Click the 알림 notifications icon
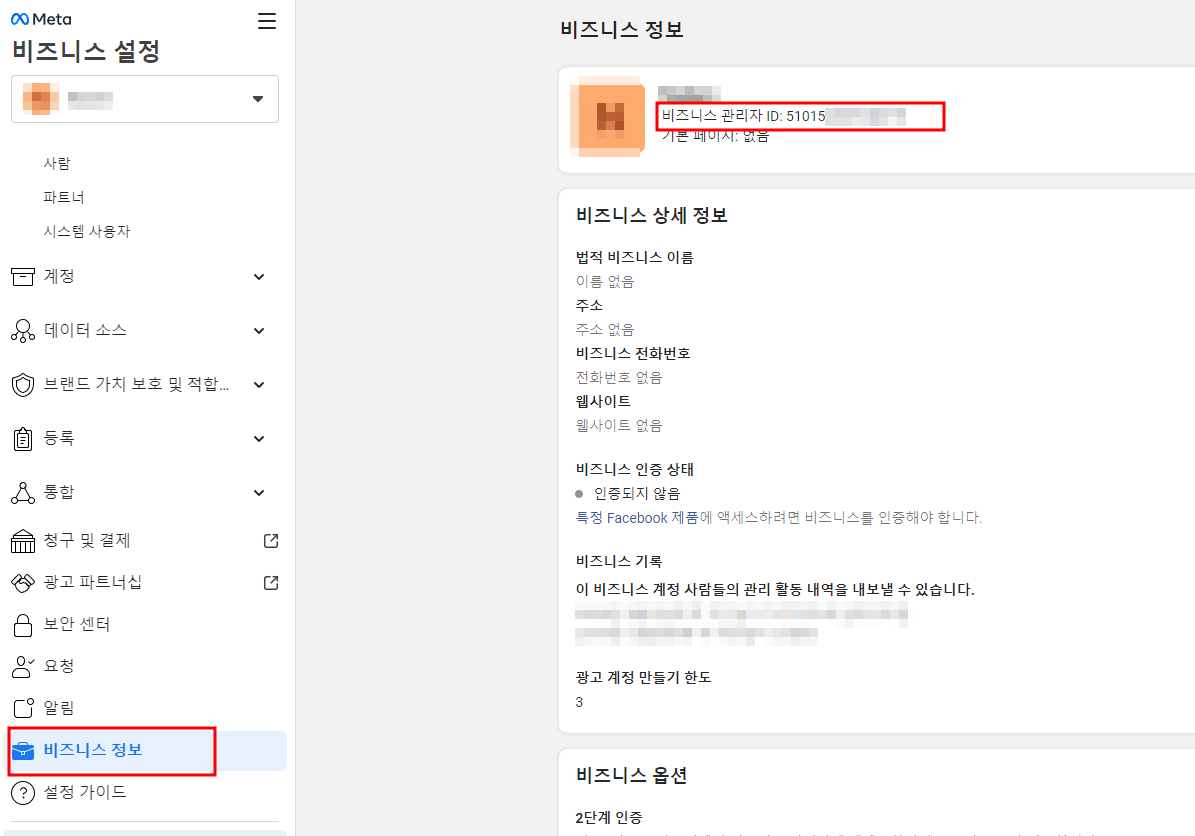Image resolution: width=1195 pixels, height=836 pixels. click(22, 707)
